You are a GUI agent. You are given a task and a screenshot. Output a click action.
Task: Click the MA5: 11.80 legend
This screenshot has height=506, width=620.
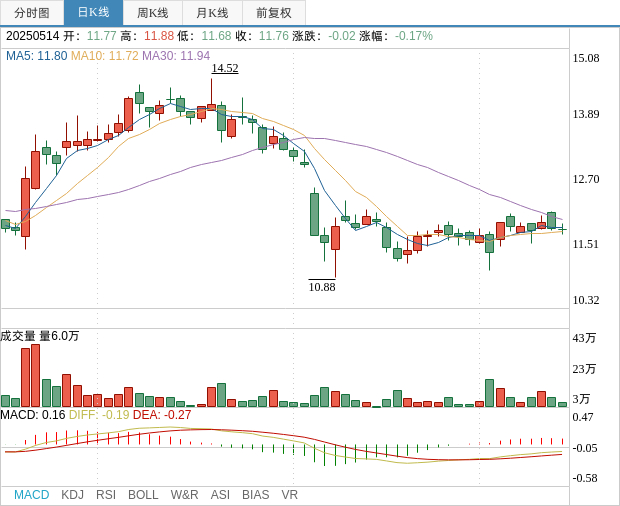[36, 56]
